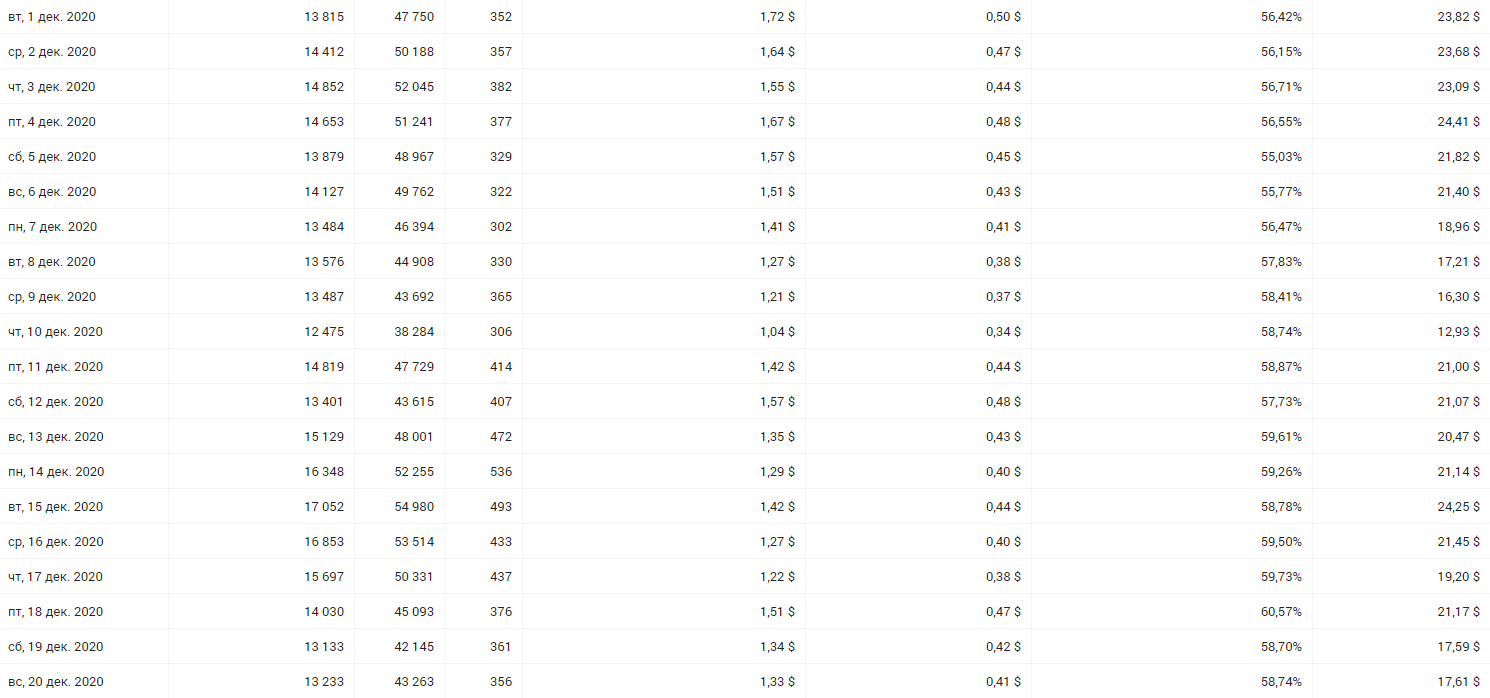Click the 55,03% percentage cell
1490x698 pixels.
point(1281,157)
